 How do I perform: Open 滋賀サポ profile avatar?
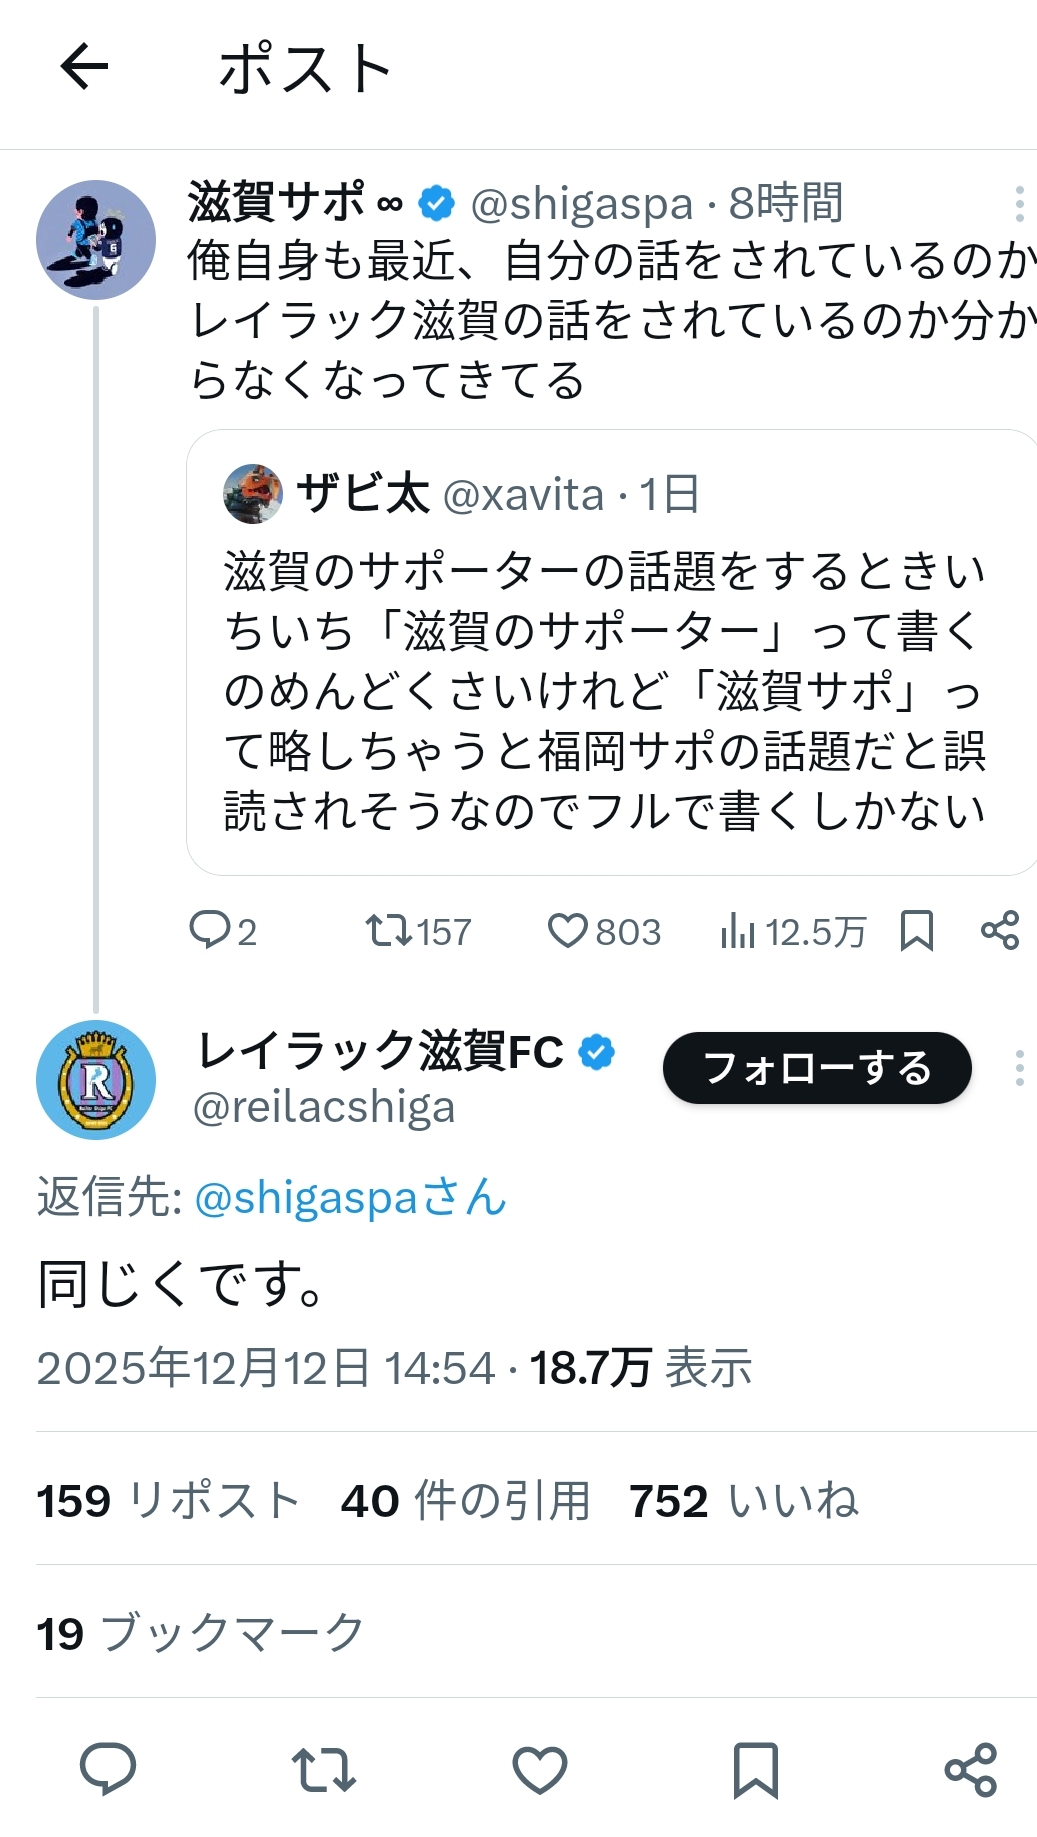96,240
